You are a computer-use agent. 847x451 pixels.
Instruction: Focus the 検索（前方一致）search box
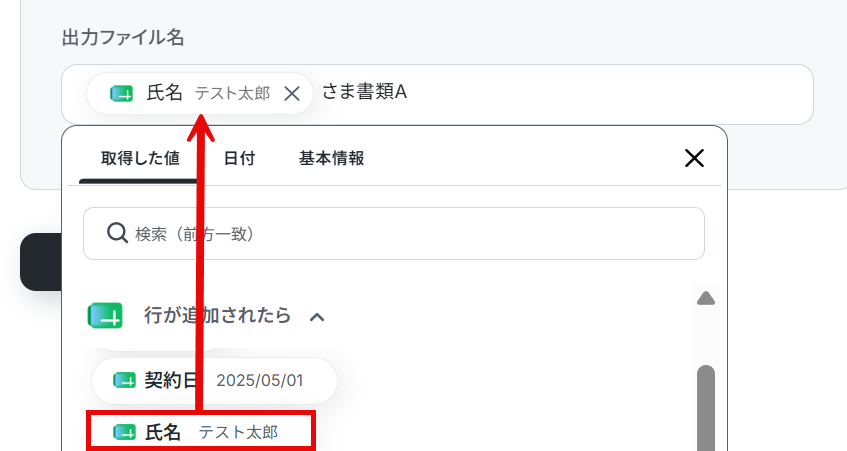[394, 233]
